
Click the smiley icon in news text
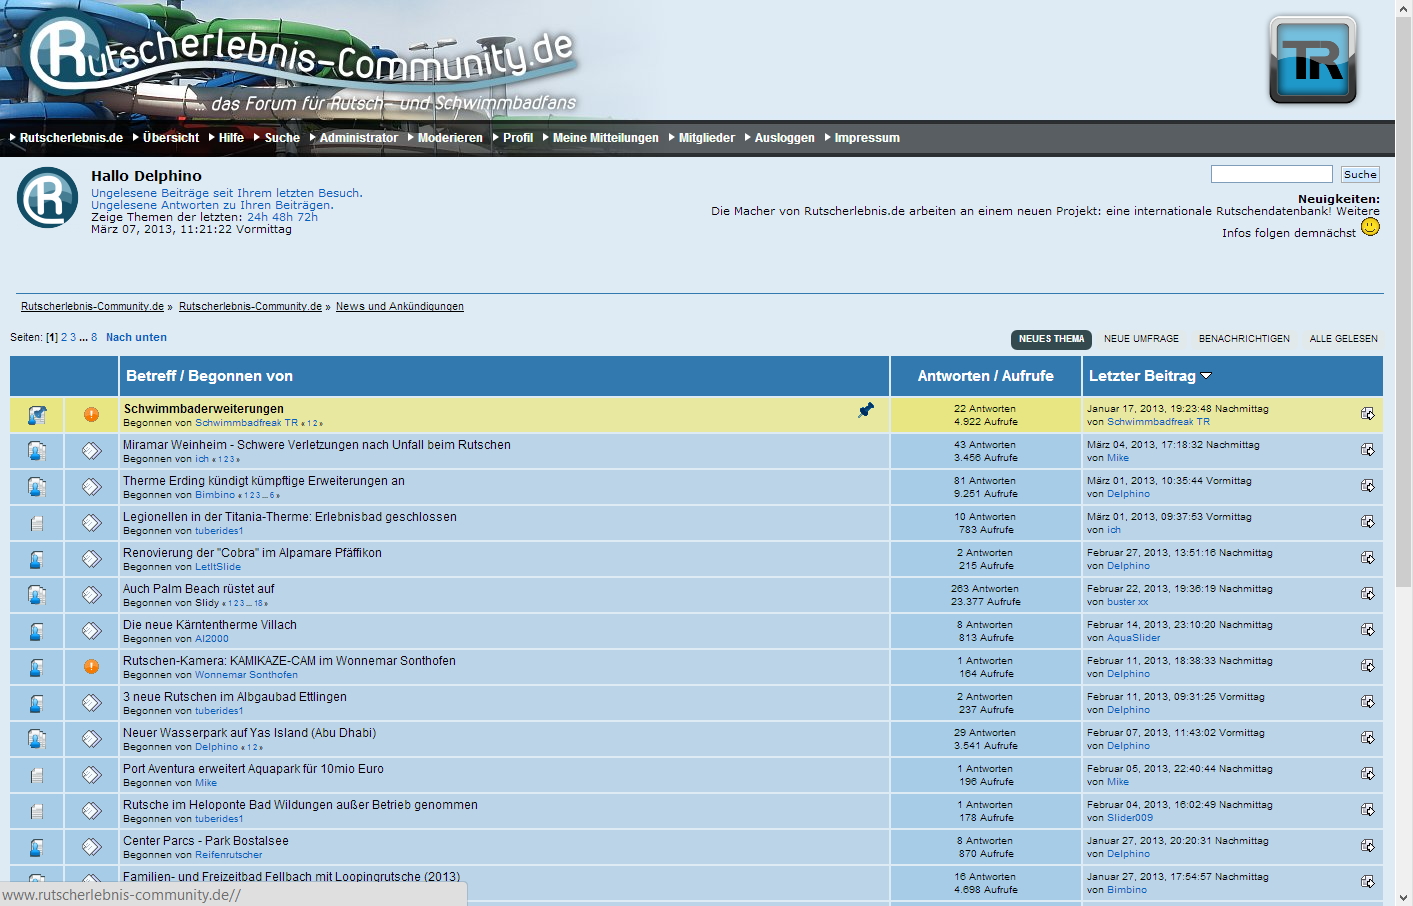[x=1370, y=227]
